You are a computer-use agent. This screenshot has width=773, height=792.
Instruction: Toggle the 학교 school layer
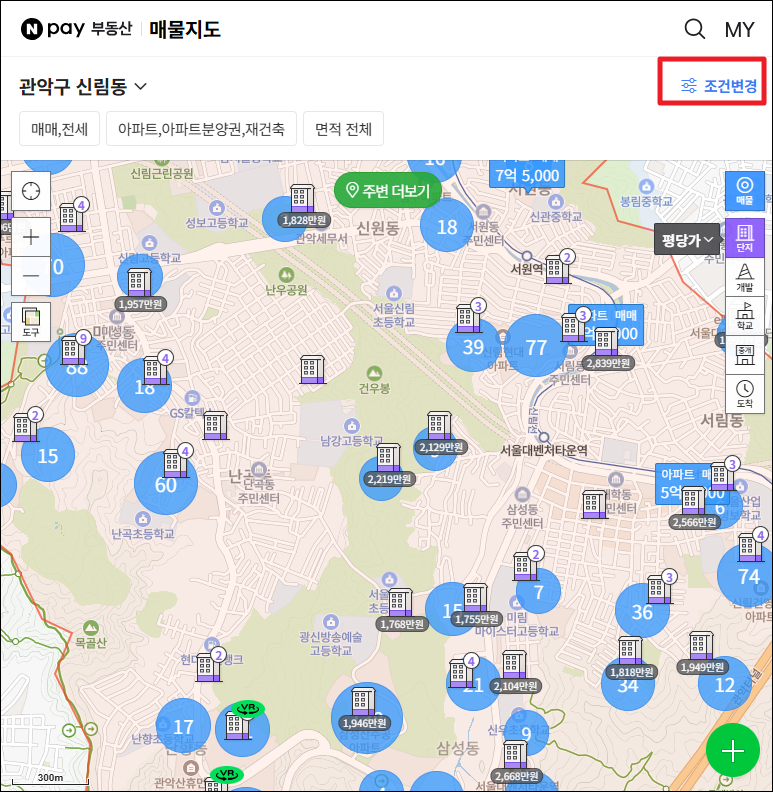tap(744, 316)
